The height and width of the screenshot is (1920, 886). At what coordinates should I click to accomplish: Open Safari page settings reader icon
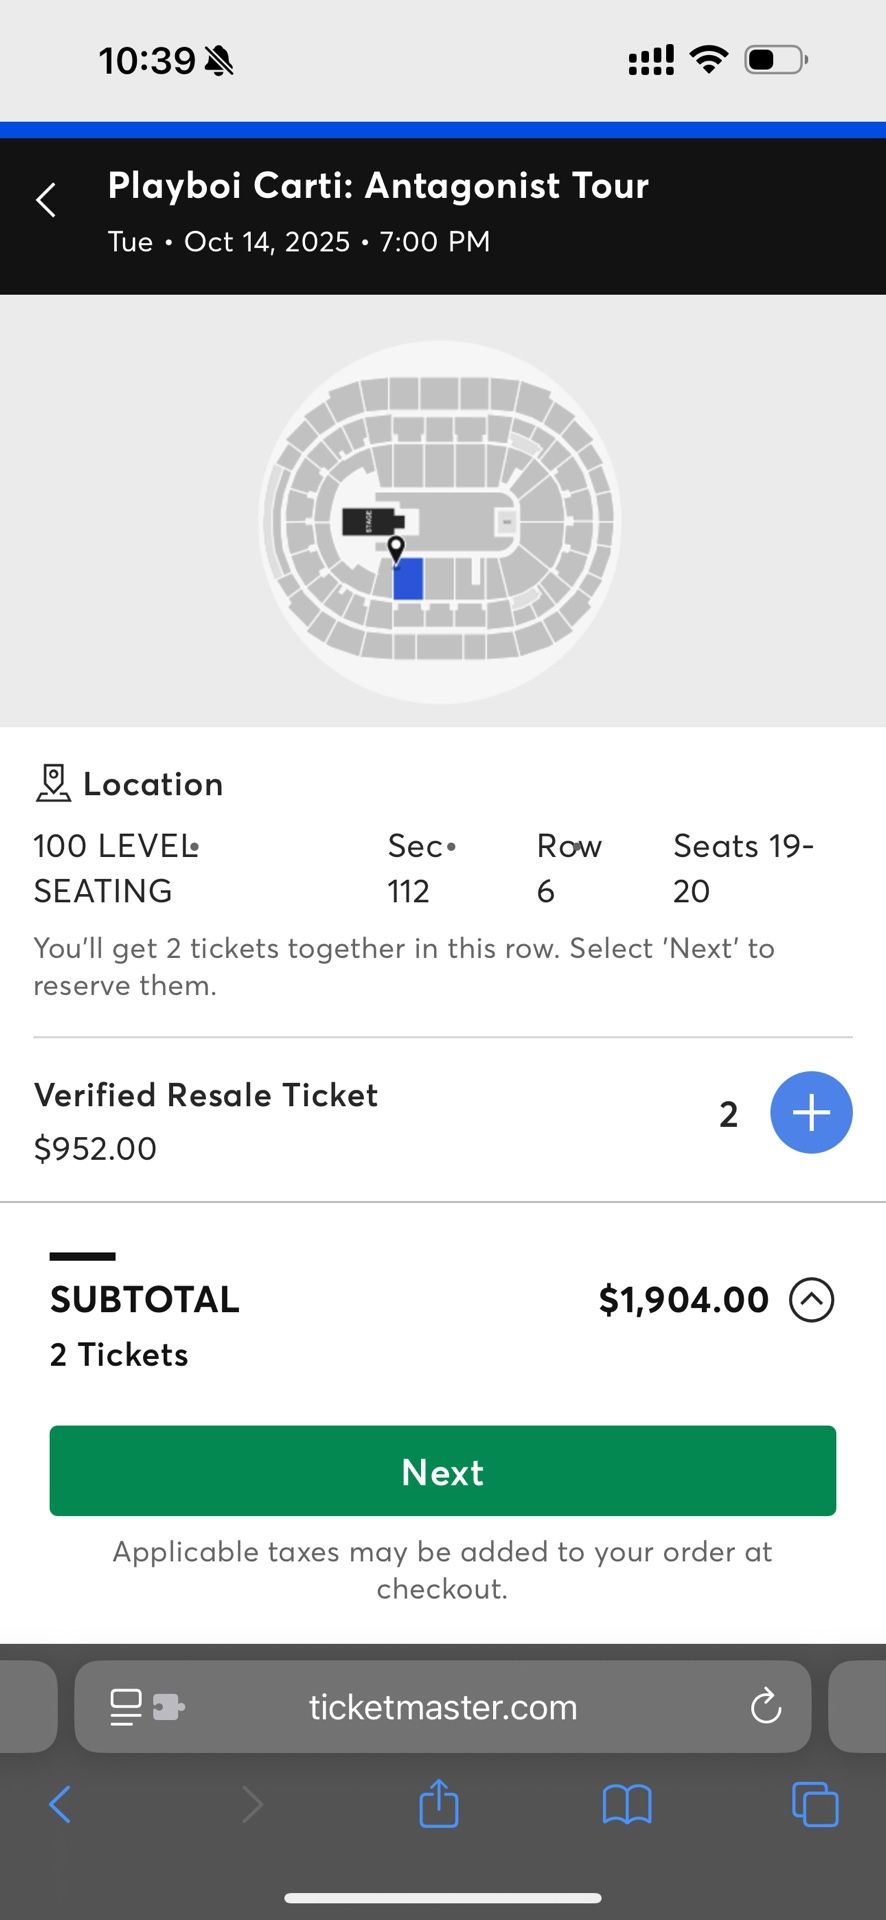coord(126,1707)
